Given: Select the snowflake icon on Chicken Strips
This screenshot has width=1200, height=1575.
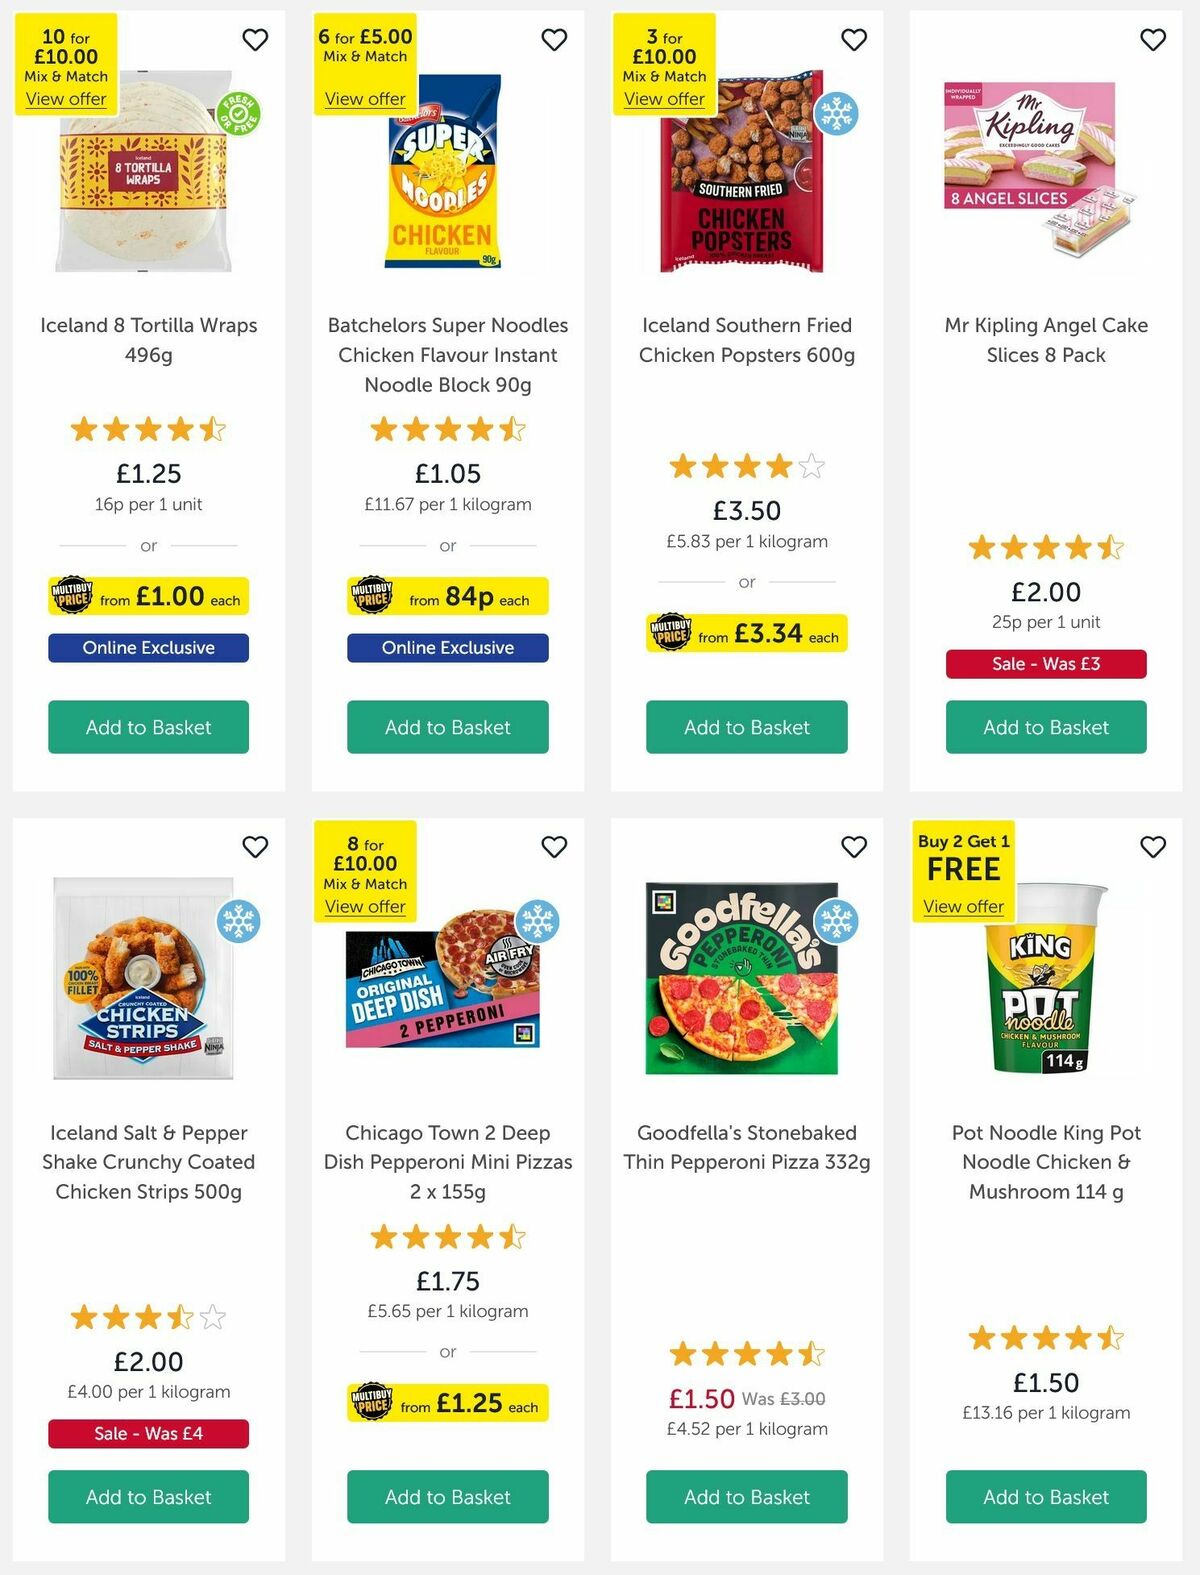Looking at the screenshot, I should (240, 920).
